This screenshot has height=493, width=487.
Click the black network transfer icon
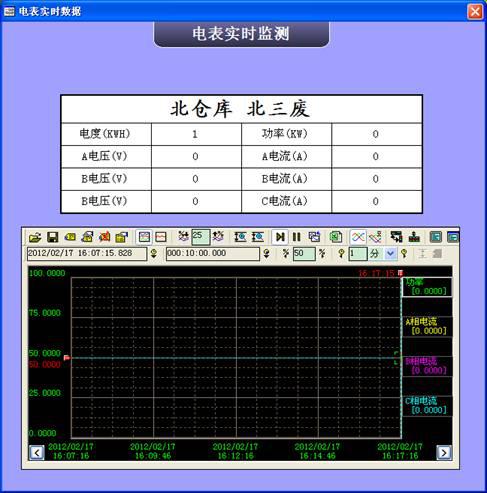pos(396,237)
